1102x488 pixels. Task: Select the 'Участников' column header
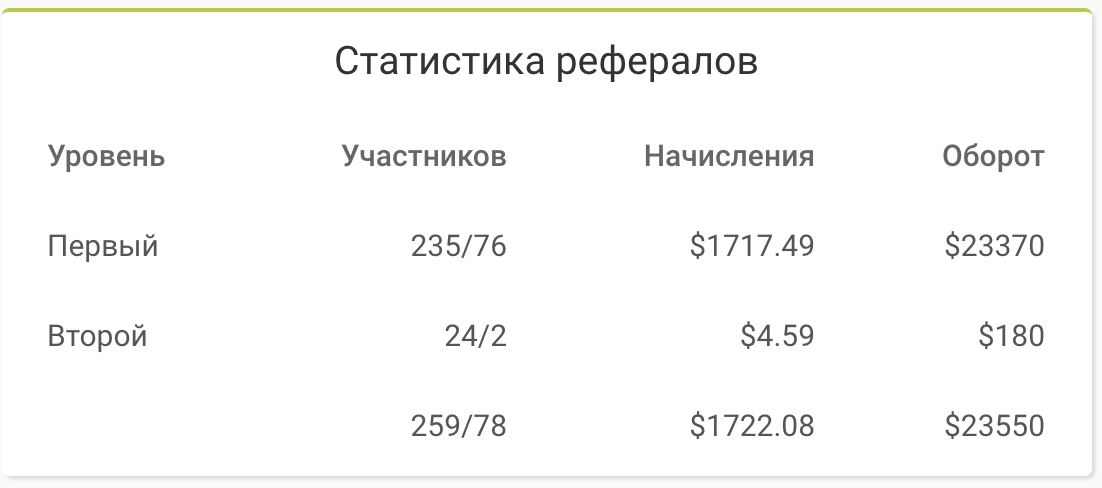click(x=424, y=156)
